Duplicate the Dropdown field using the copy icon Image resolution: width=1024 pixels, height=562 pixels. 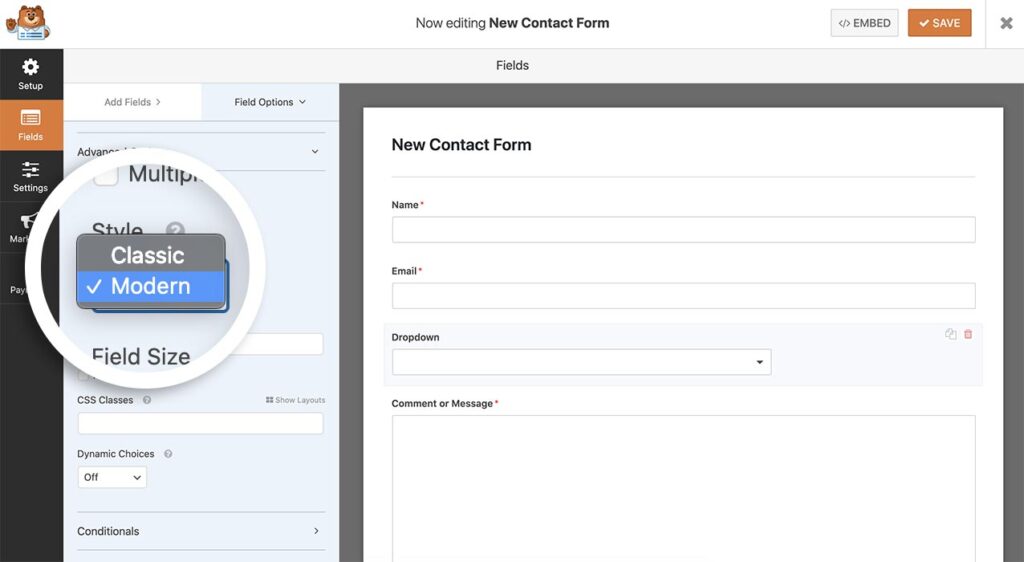coord(950,334)
